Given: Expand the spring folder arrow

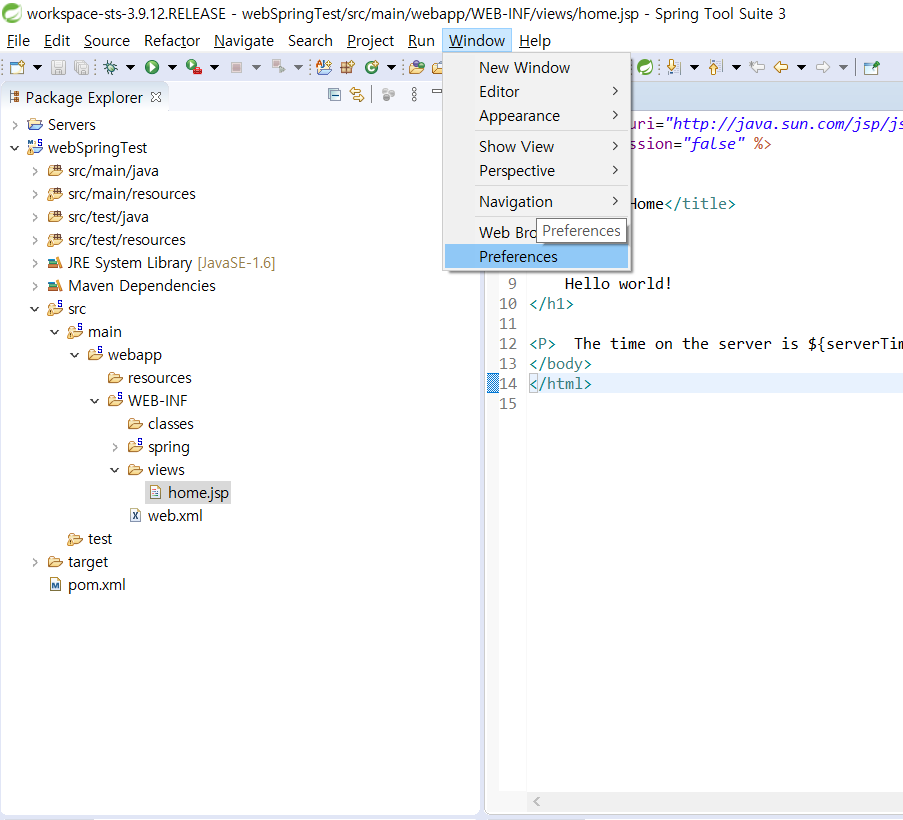Looking at the screenshot, I should click(x=115, y=447).
